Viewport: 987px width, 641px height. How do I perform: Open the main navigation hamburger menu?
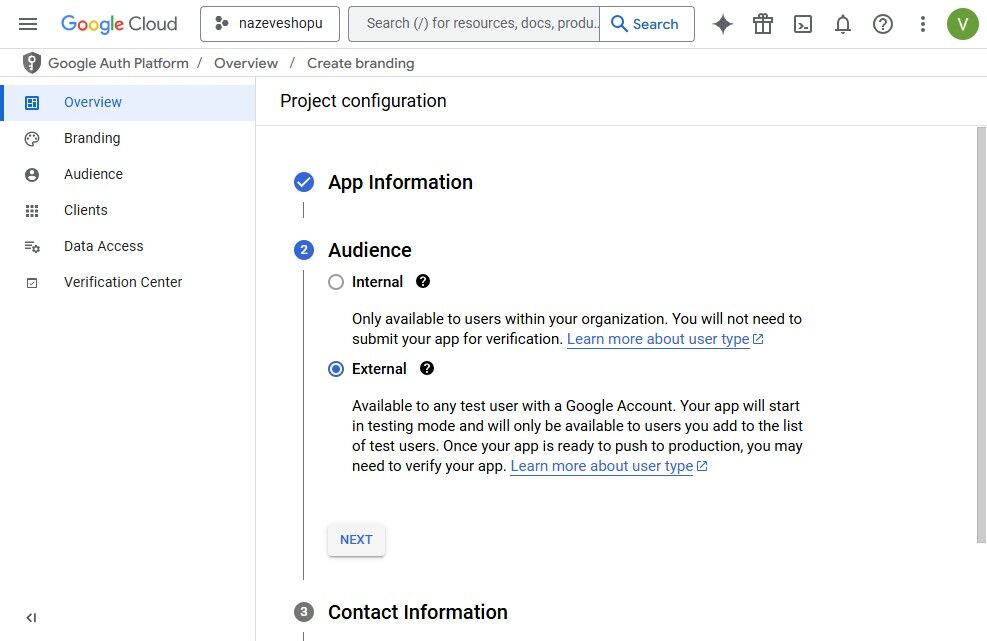28,24
